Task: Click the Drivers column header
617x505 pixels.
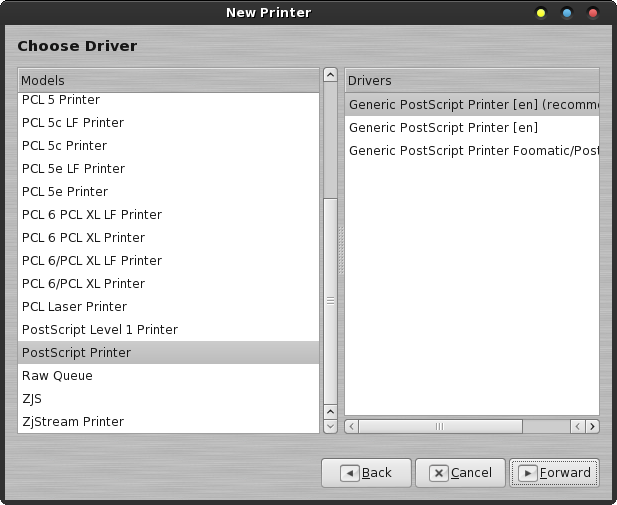Action: click(x=472, y=80)
